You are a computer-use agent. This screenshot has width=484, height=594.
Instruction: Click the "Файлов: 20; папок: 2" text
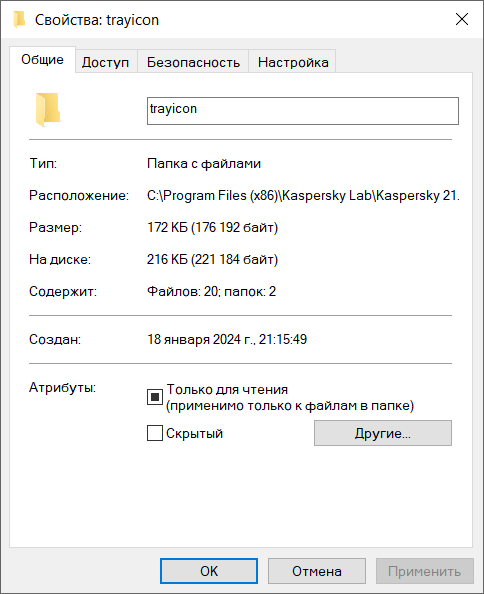(211, 291)
